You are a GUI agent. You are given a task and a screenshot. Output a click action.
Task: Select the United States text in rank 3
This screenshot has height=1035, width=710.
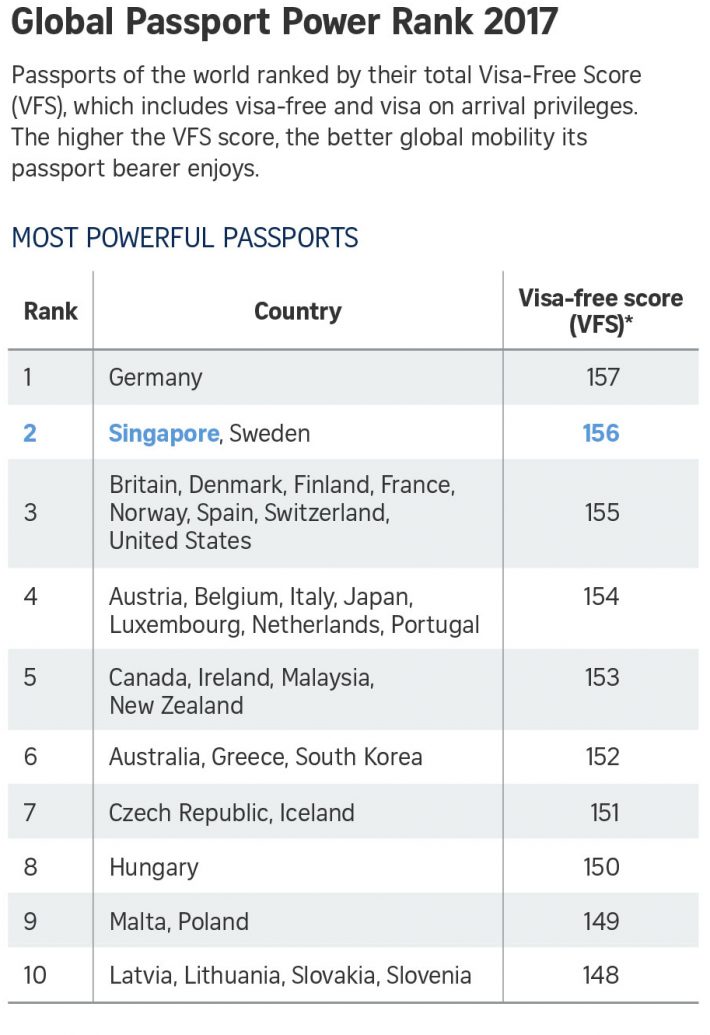pyautogui.click(x=180, y=541)
